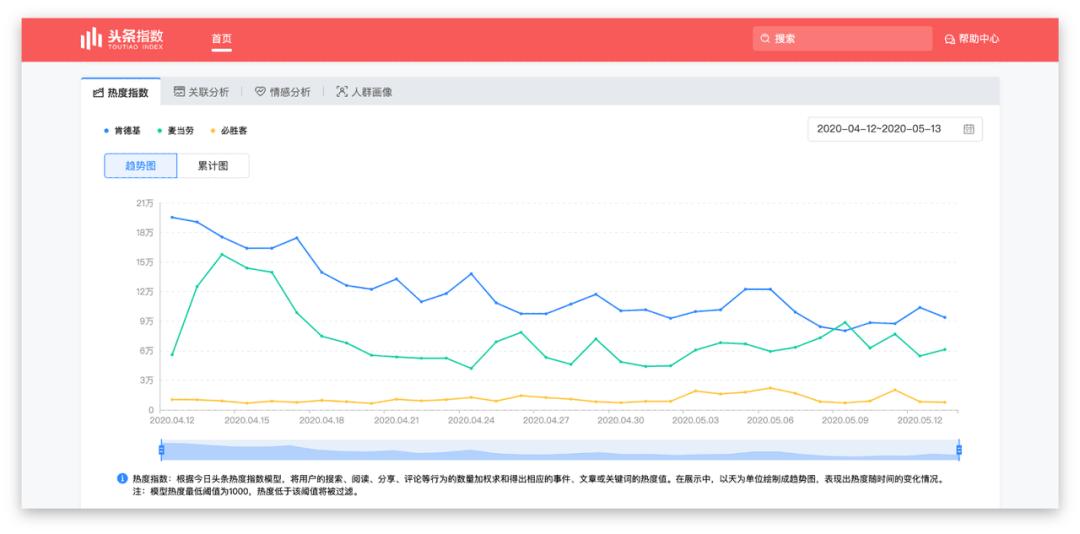This screenshot has height=534, width=1080.
Task: Select the 趋势图 view button
Action: (x=141, y=166)
